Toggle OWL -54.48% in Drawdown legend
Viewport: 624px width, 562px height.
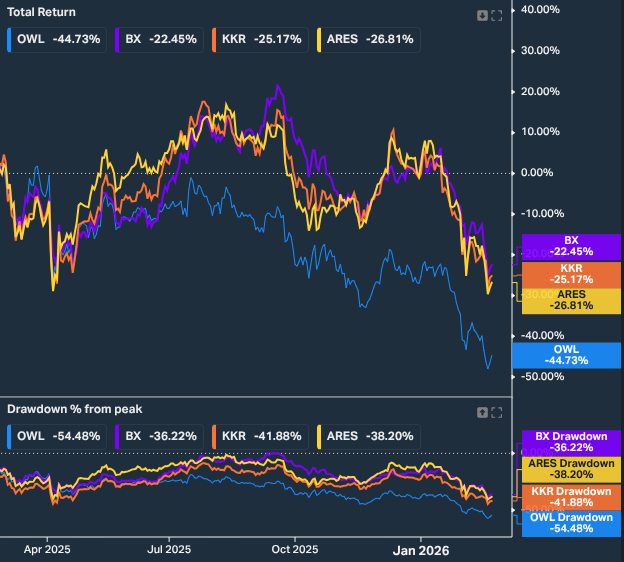pos(54,436)
